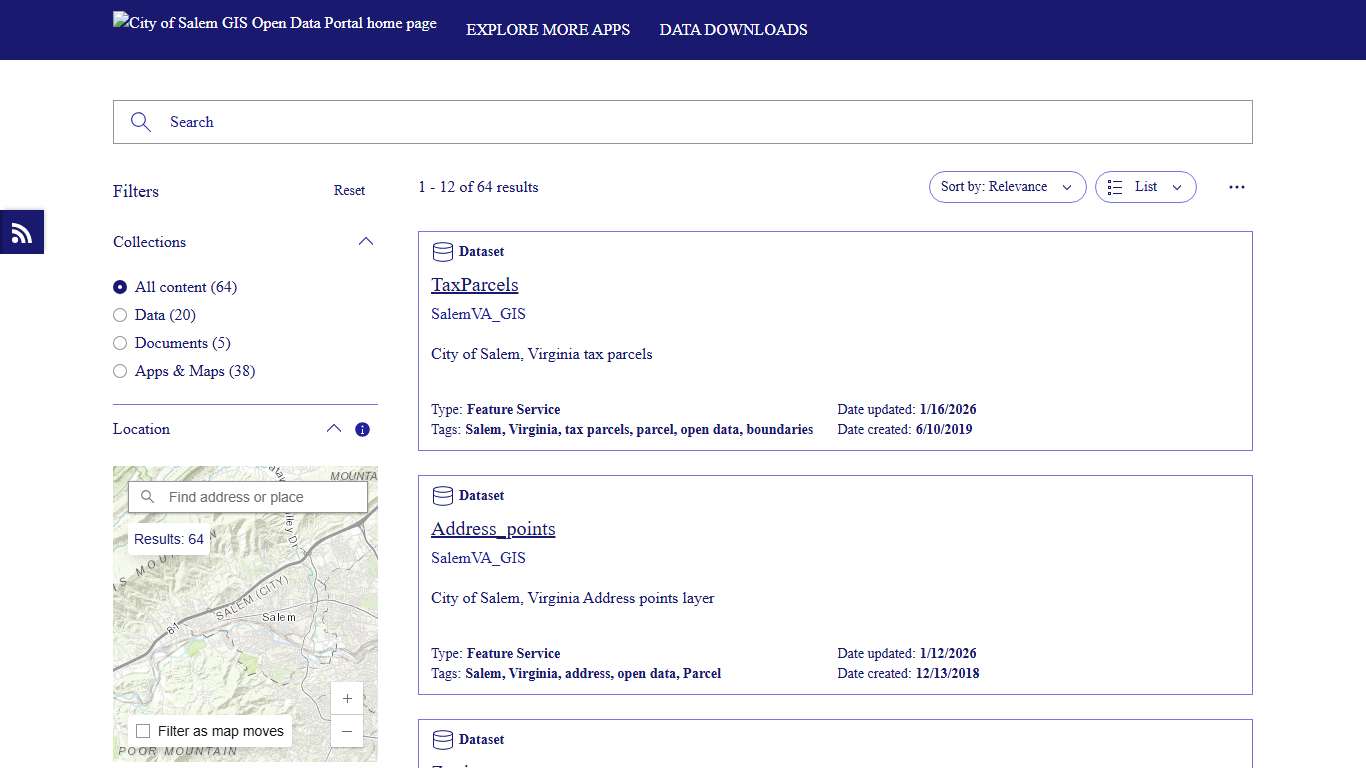Collapse the Collections filter section

coord(366,241)
